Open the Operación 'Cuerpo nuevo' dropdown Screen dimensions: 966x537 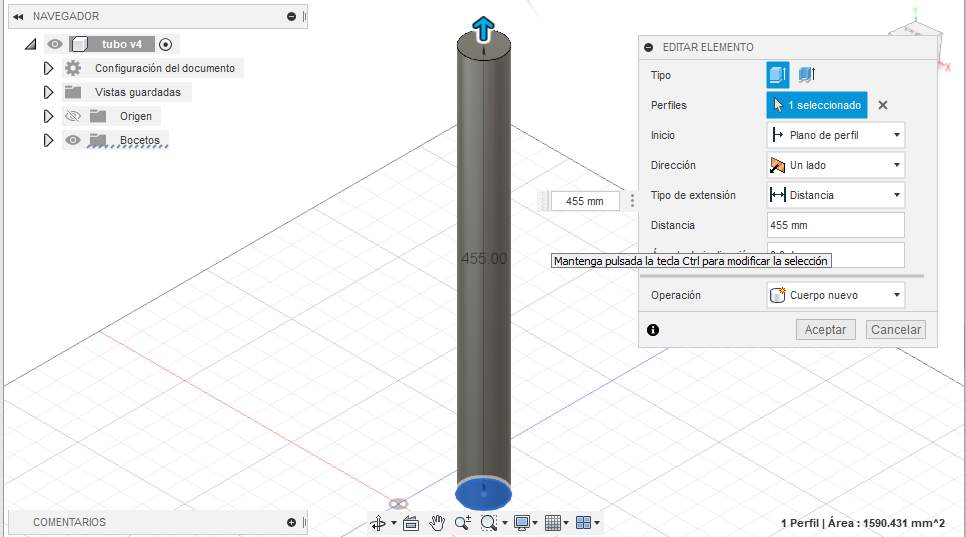835,296
